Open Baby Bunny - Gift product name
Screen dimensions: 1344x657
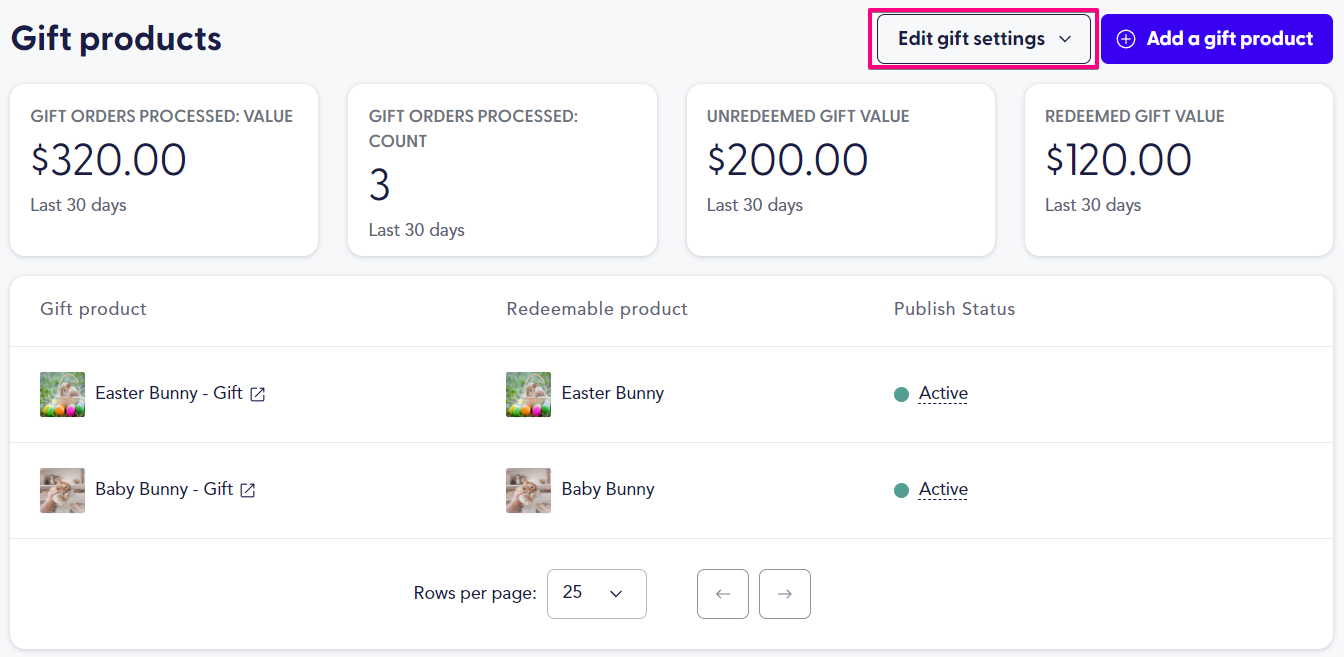[x=164, y=489]
